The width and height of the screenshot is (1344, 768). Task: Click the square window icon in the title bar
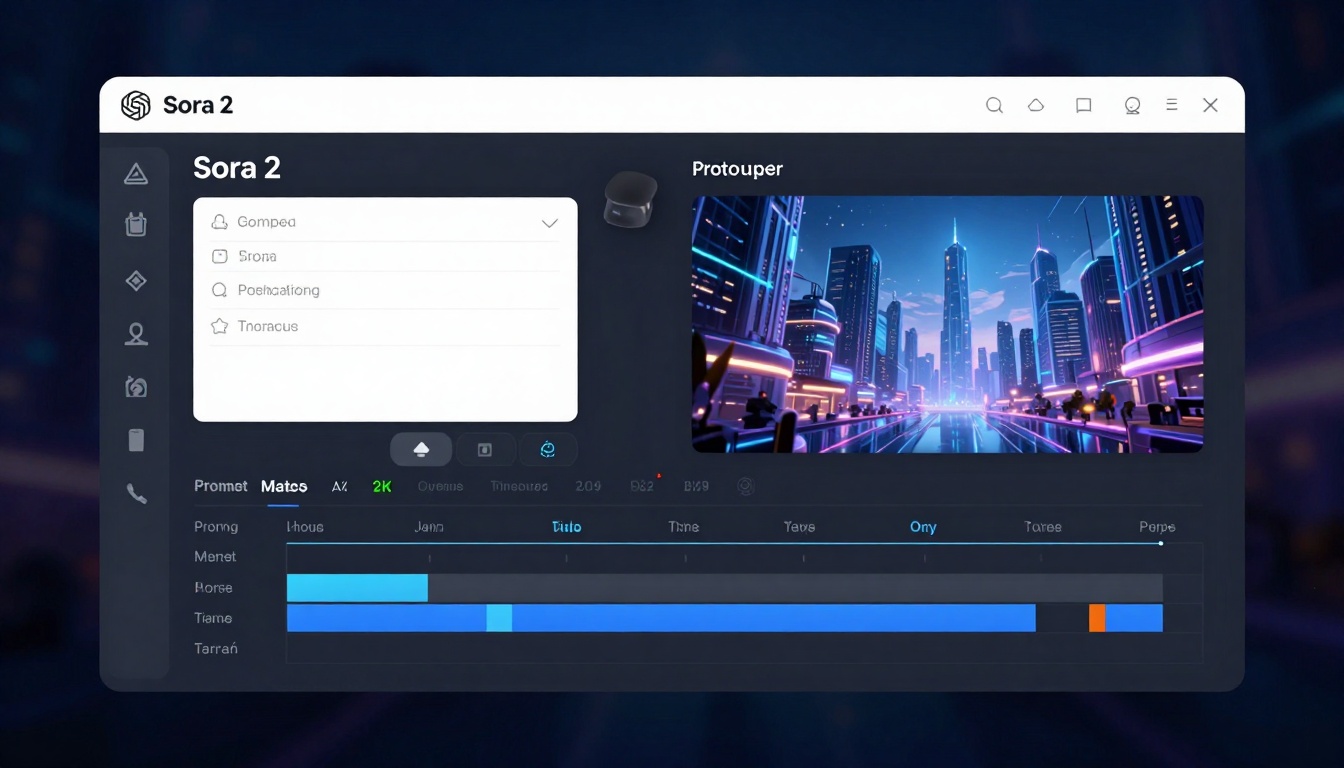(x=1083, y=105)
